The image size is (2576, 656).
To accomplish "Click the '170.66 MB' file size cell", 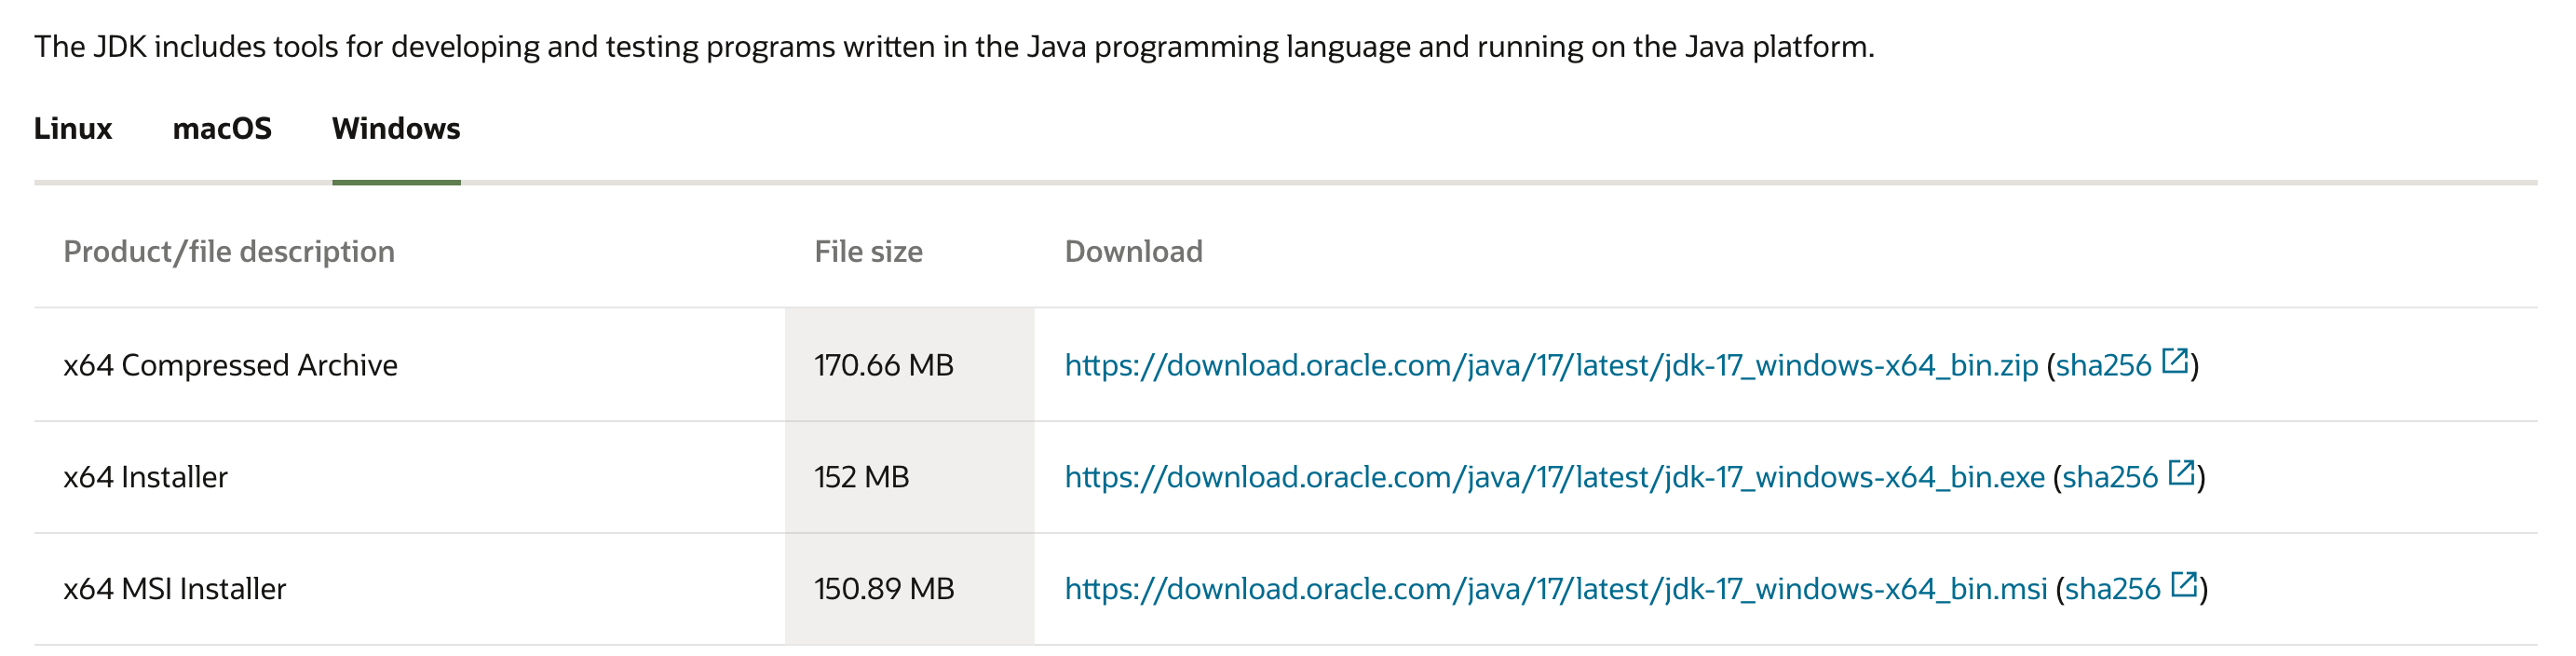I will click(909, 365).
